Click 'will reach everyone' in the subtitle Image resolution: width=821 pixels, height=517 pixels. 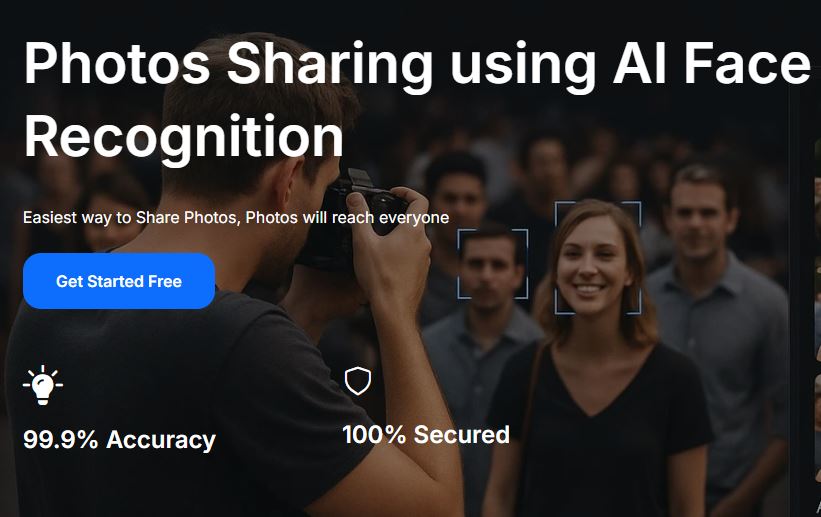(375, 217)
